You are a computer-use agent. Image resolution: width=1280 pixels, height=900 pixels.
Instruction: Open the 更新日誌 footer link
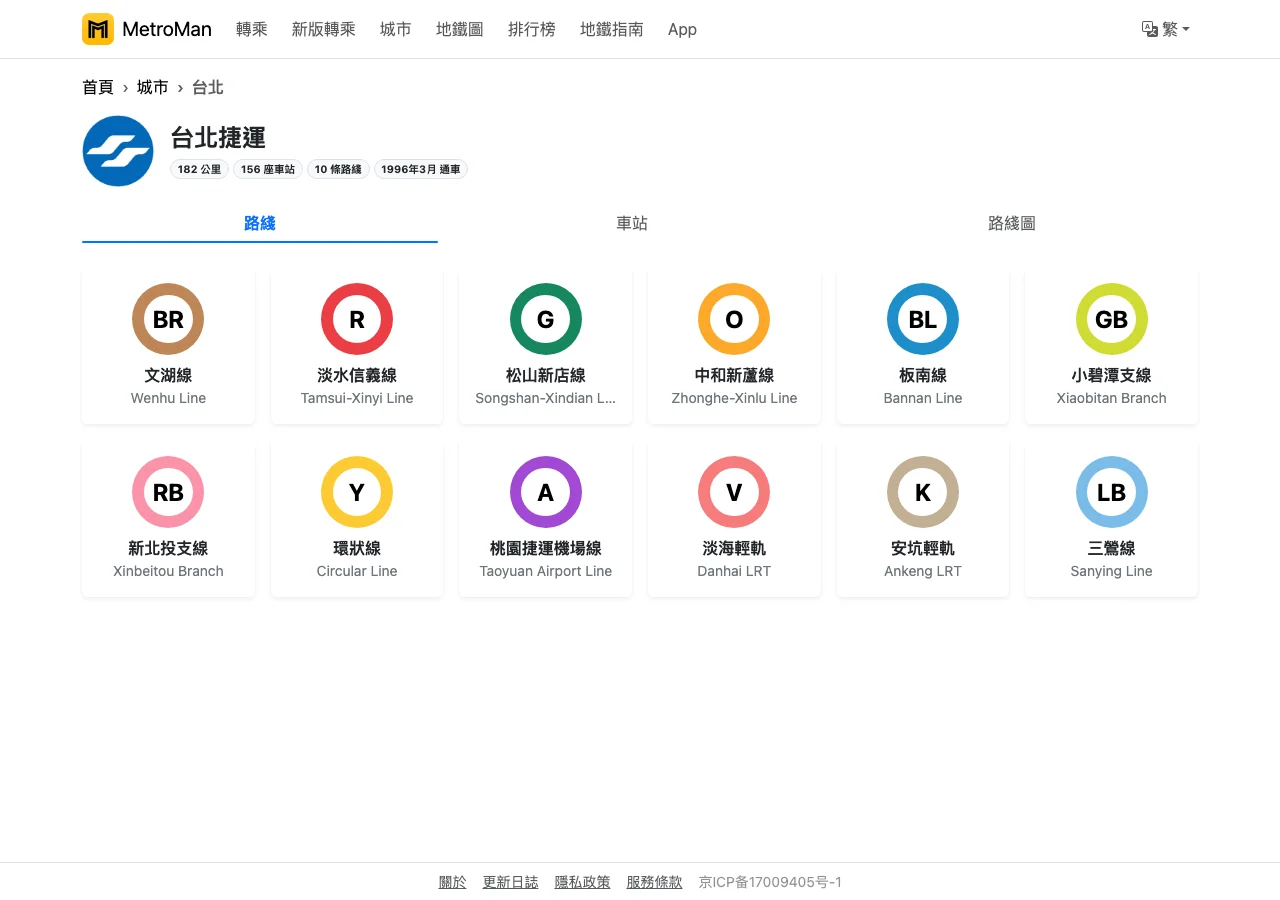click(x=511, y=882)
